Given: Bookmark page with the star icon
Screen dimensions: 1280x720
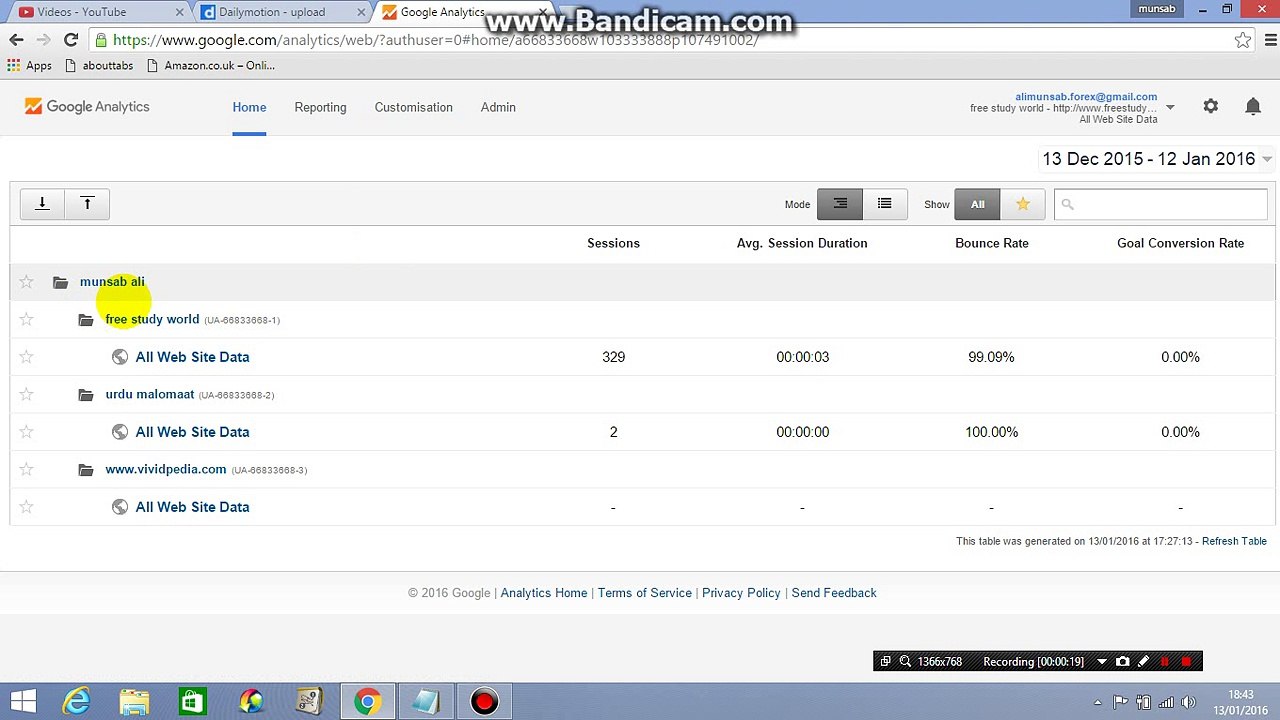Looking at the screenshot, I should (x=1242, y=40).
